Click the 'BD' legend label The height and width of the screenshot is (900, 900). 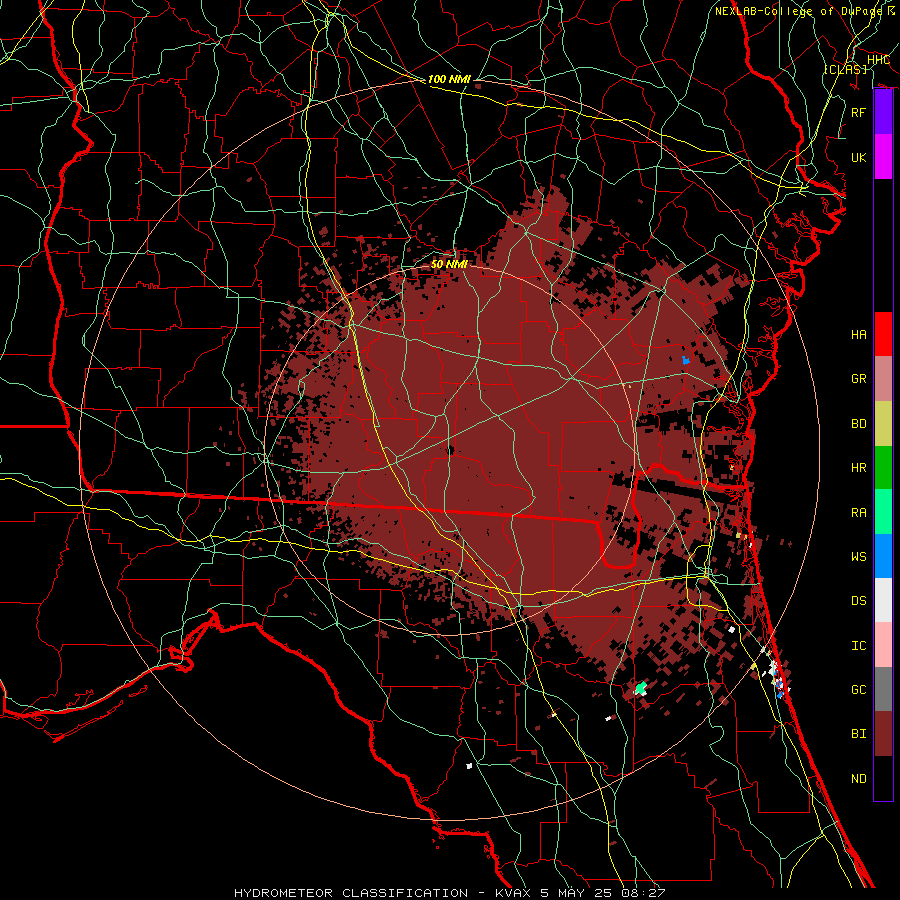point(859,424)
